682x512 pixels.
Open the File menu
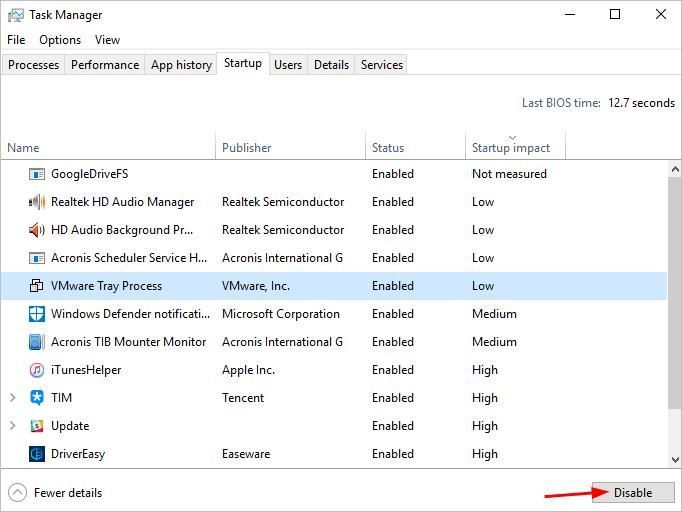coord(16,40)
